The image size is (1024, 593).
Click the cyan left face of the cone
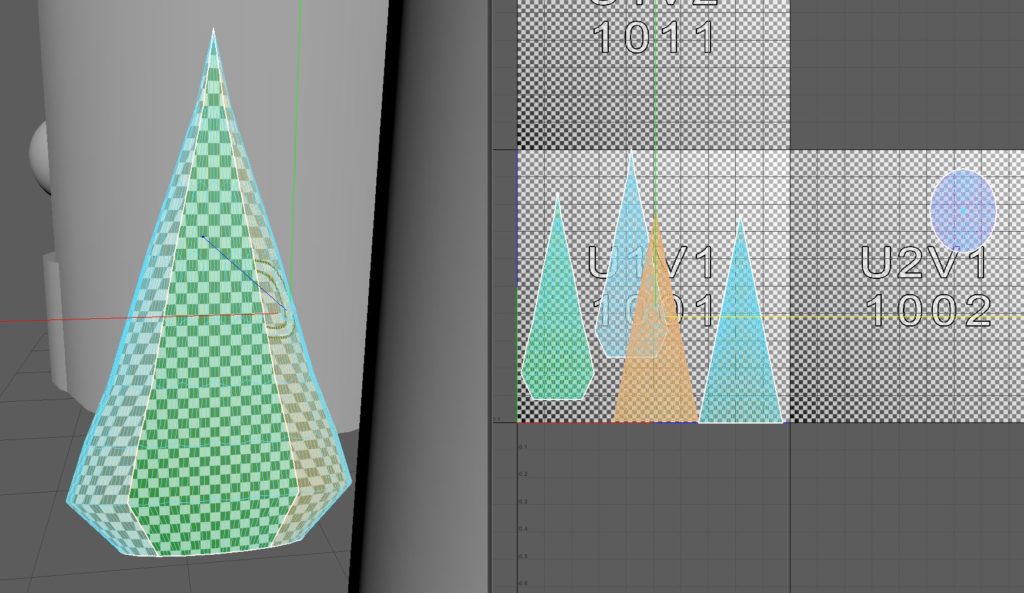(x=110, y=420)
